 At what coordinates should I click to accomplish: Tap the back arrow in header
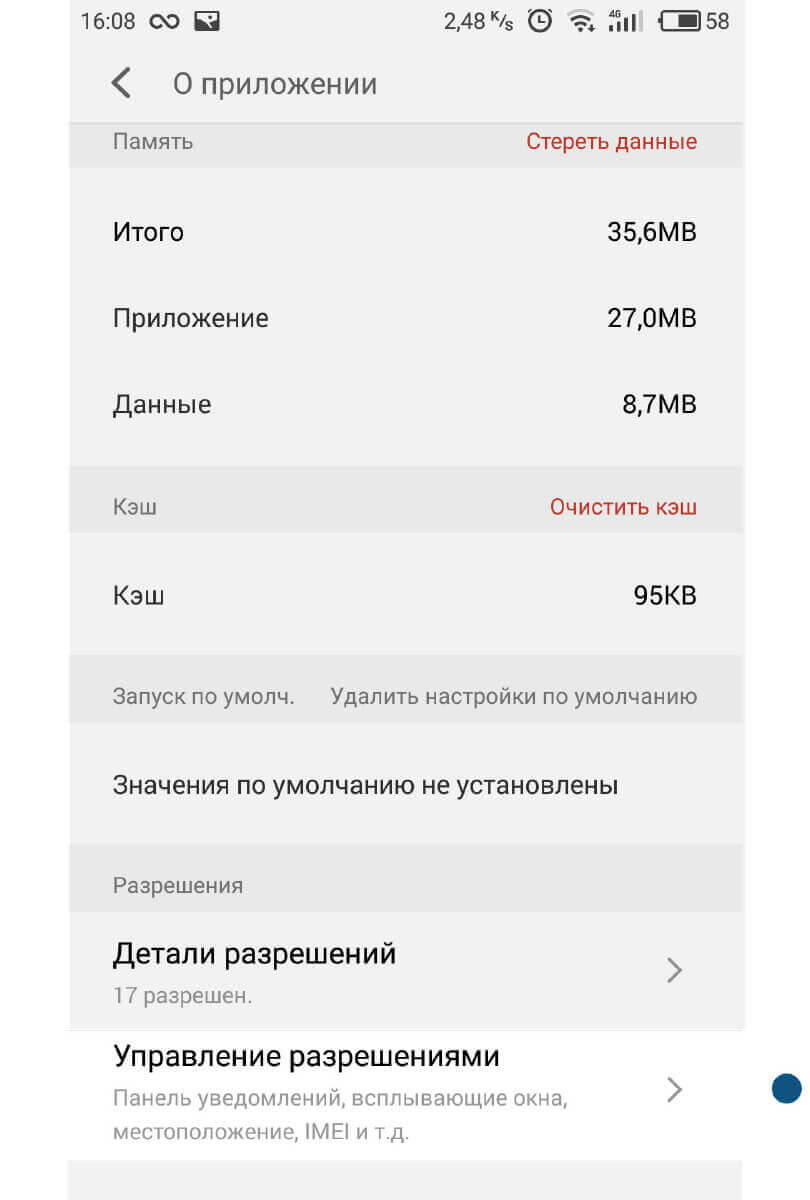click(121, 83)
